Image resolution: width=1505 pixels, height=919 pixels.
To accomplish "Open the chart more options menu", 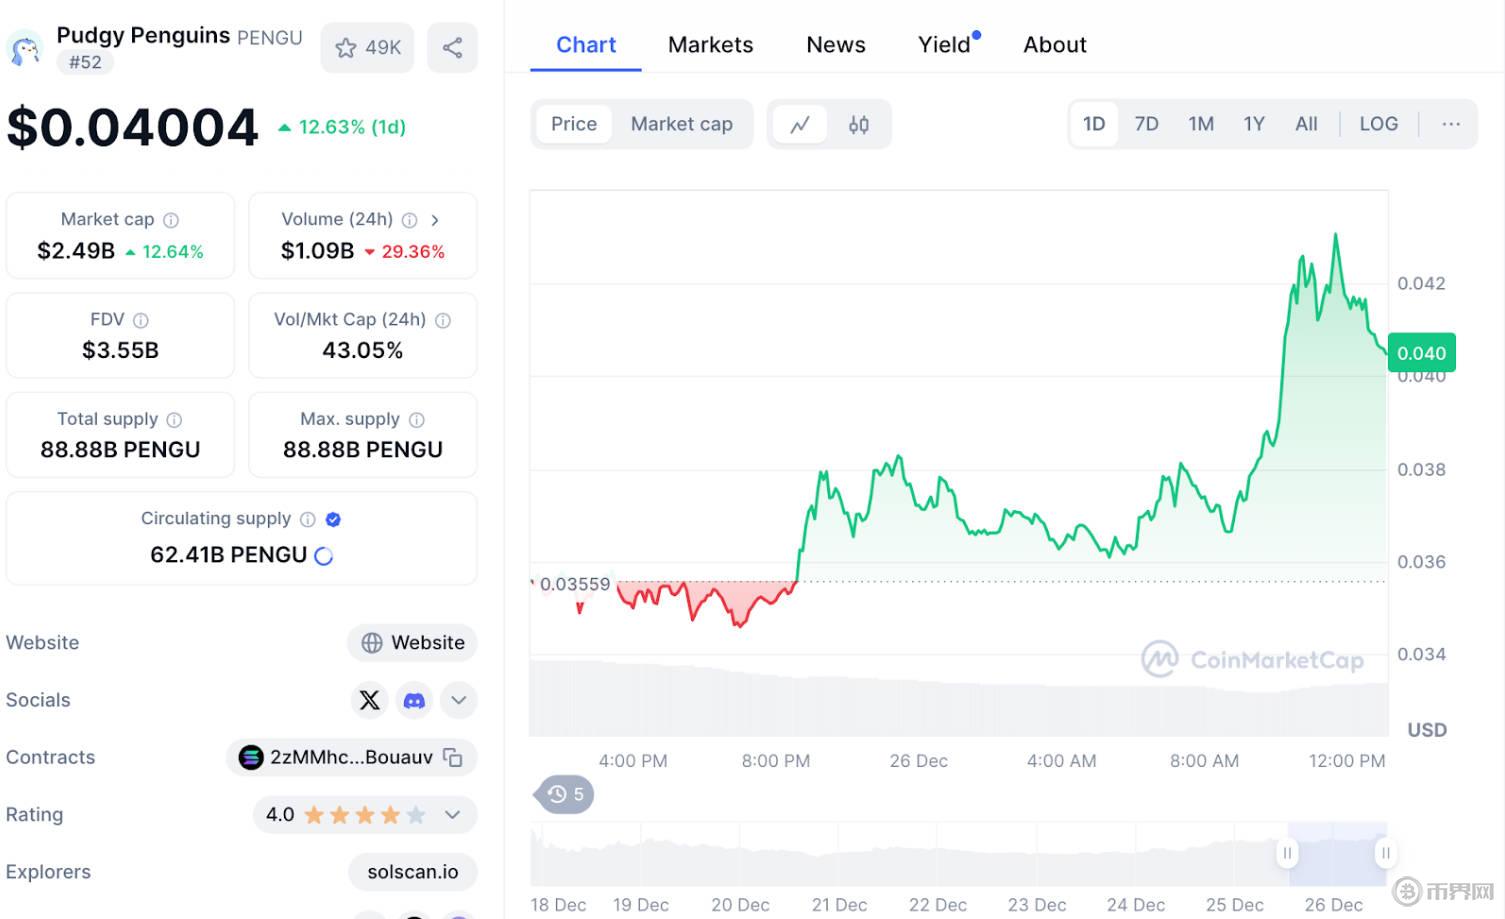I will point(1451,124).
